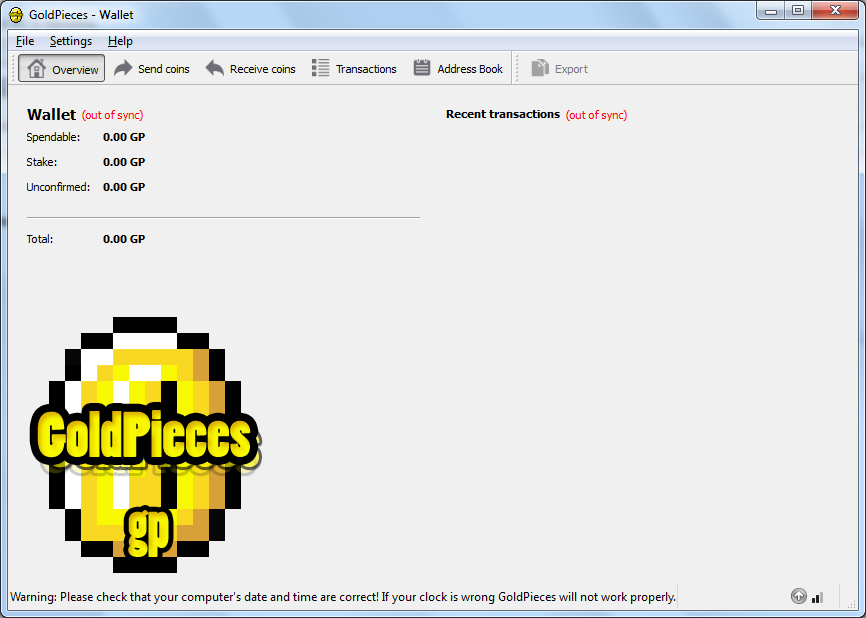Image resolution: width=866 pixels, height=618 pixels.
Task: Open the Help menu
Action: click(120, 41)
